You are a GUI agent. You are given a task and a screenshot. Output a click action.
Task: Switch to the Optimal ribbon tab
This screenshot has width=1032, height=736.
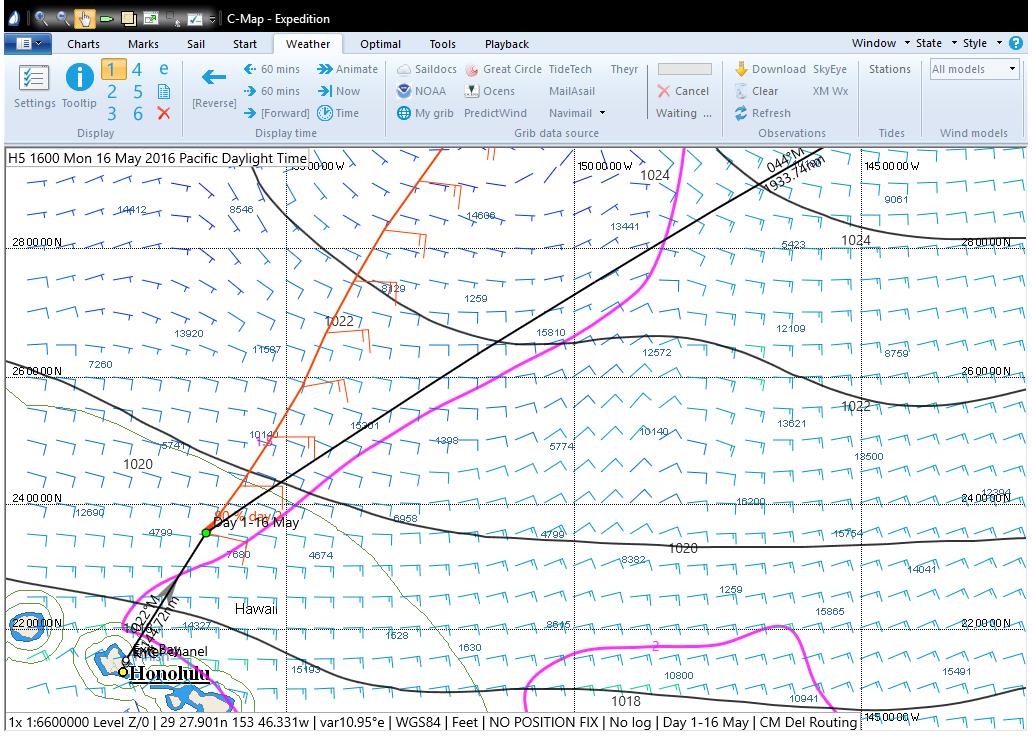click(x=380, y=44)
